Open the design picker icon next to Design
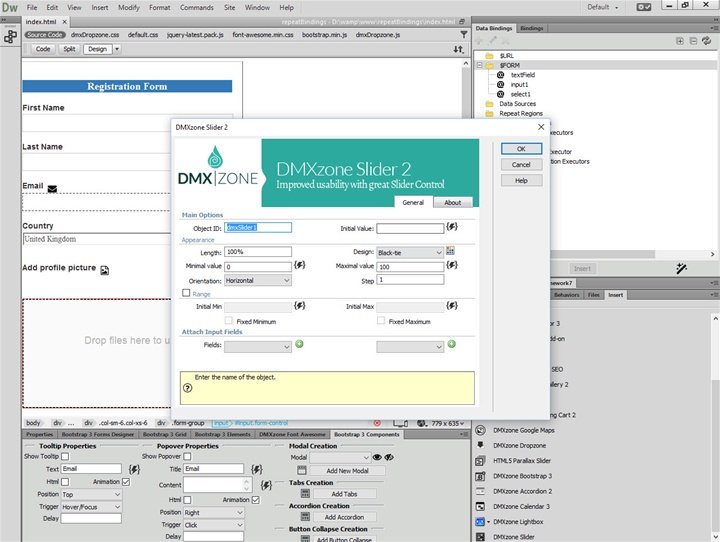 point(450,251)
